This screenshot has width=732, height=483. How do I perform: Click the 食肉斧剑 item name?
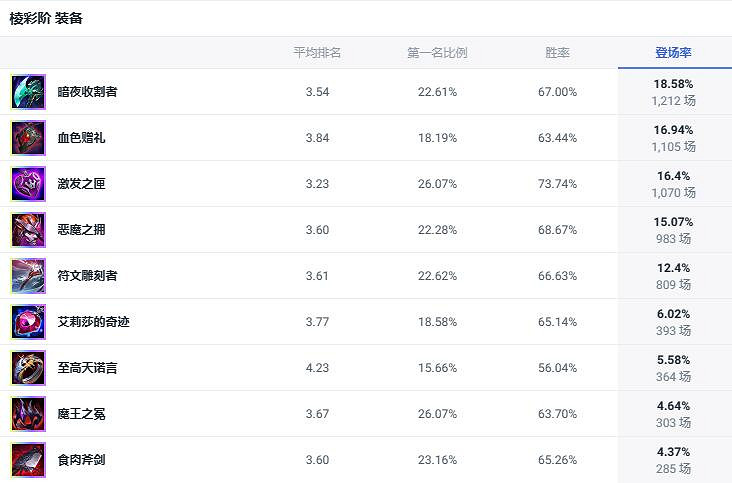81,460
